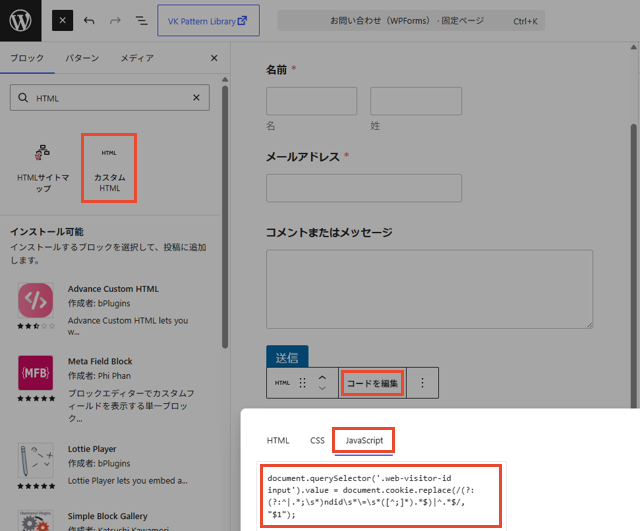Click the redo arrow icon
640x531 pixels.
point(115,20)
